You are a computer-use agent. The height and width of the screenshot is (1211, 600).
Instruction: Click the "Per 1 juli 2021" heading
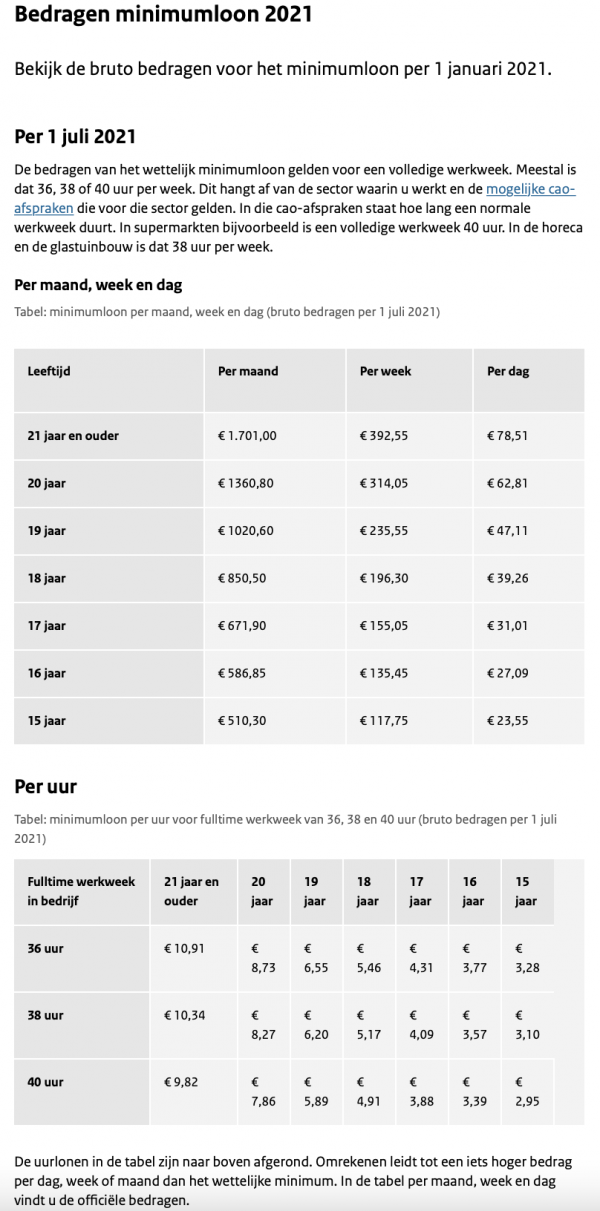click(x=75, y=136)
